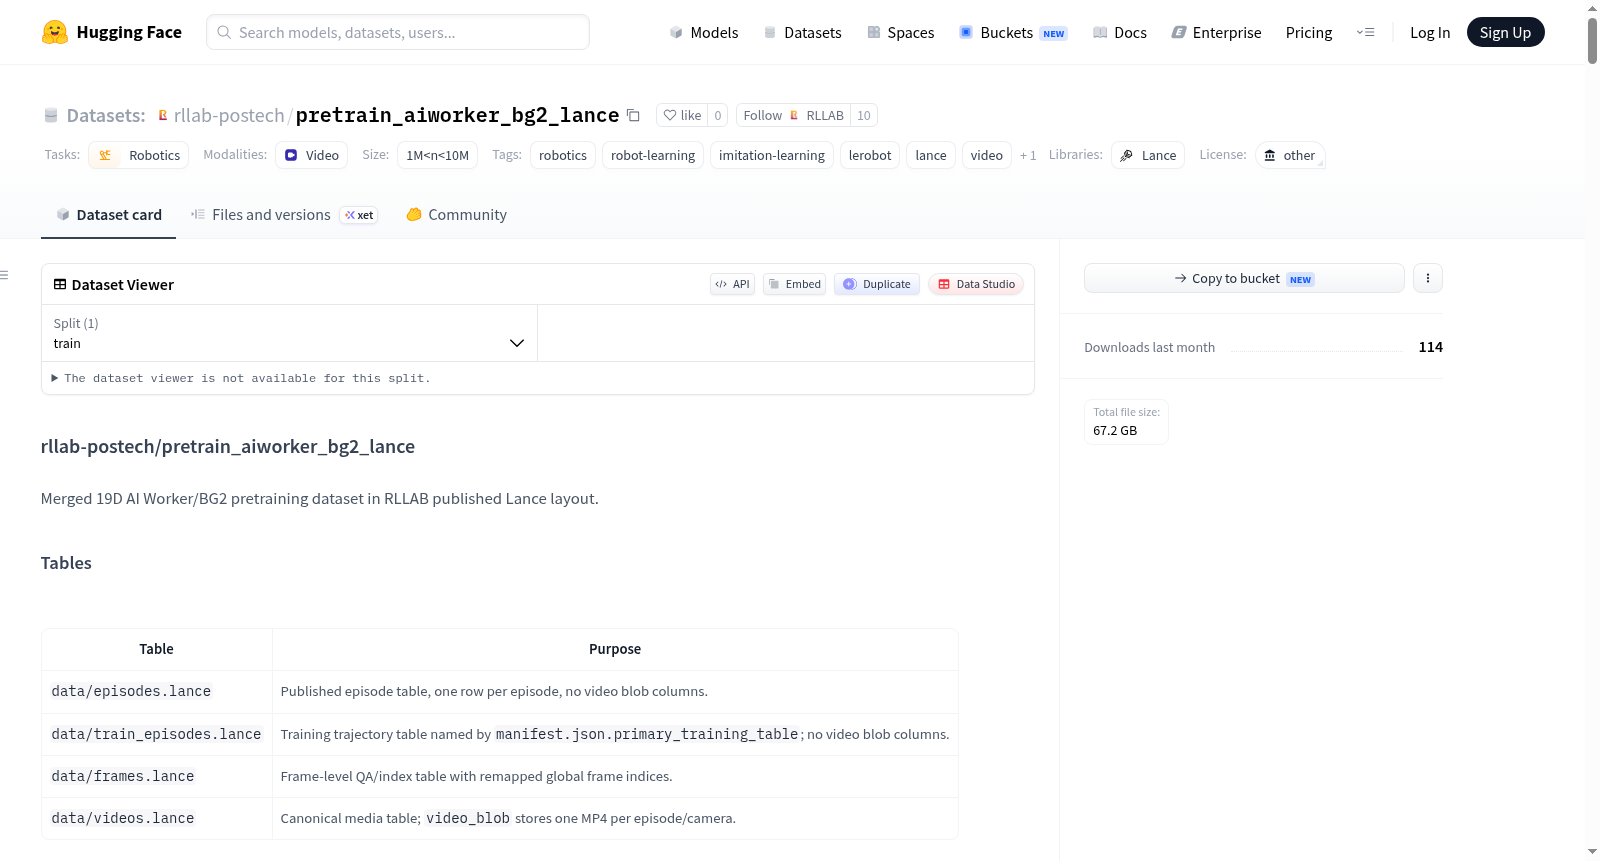Open the Datasets page

(803, 32)
